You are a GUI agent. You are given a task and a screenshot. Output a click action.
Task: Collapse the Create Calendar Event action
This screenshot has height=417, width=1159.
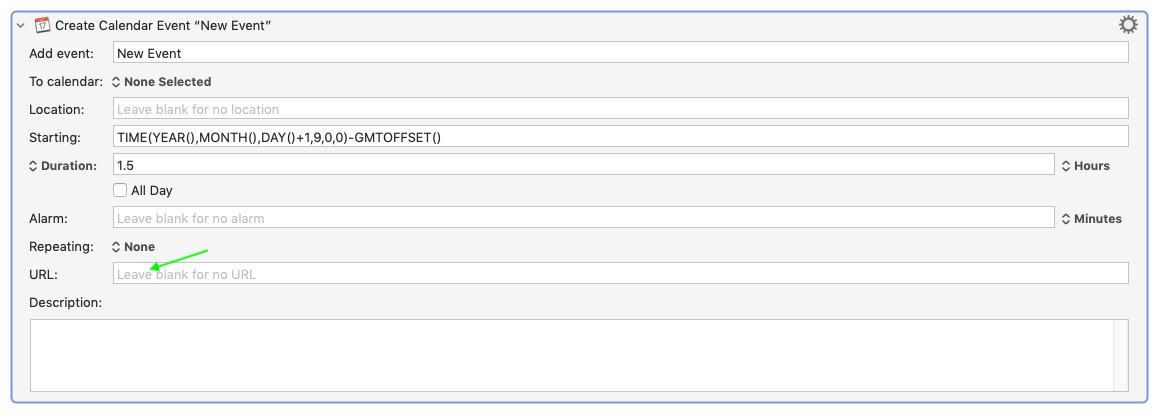21,26
